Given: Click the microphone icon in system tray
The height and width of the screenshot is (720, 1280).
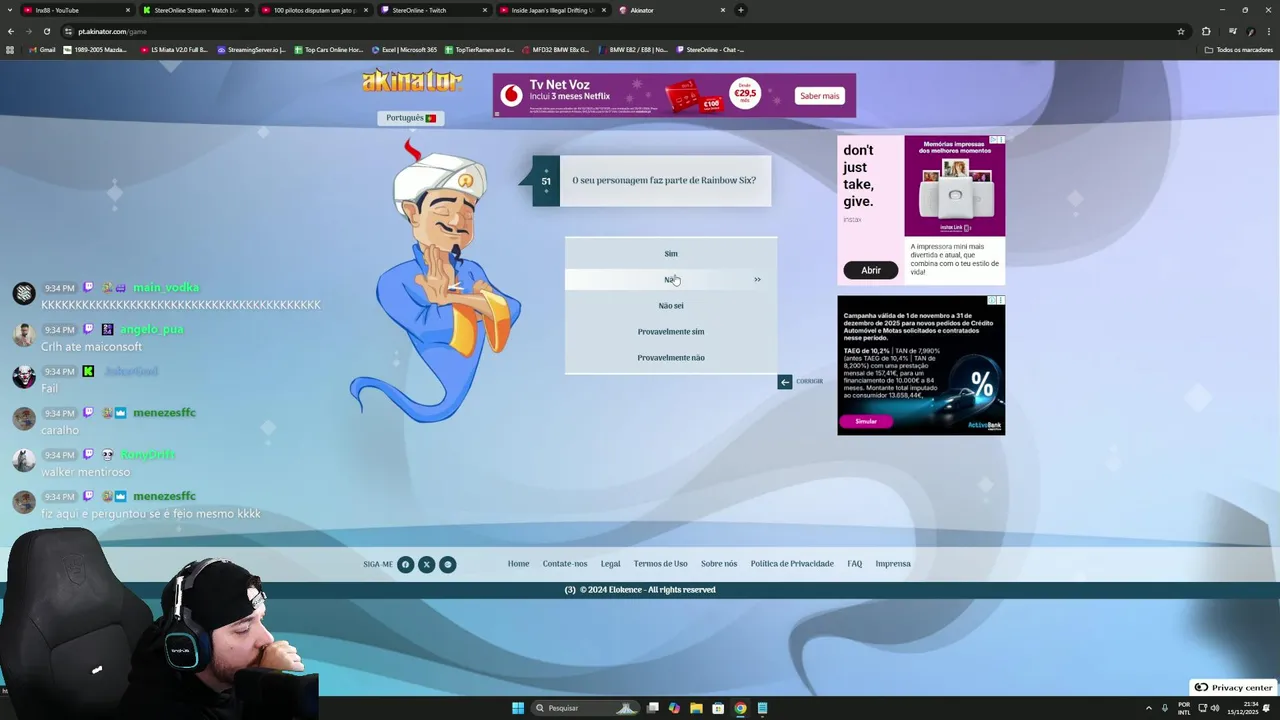Looking at the screenshot, I should pyautogui.click(x=1165, y=708).
